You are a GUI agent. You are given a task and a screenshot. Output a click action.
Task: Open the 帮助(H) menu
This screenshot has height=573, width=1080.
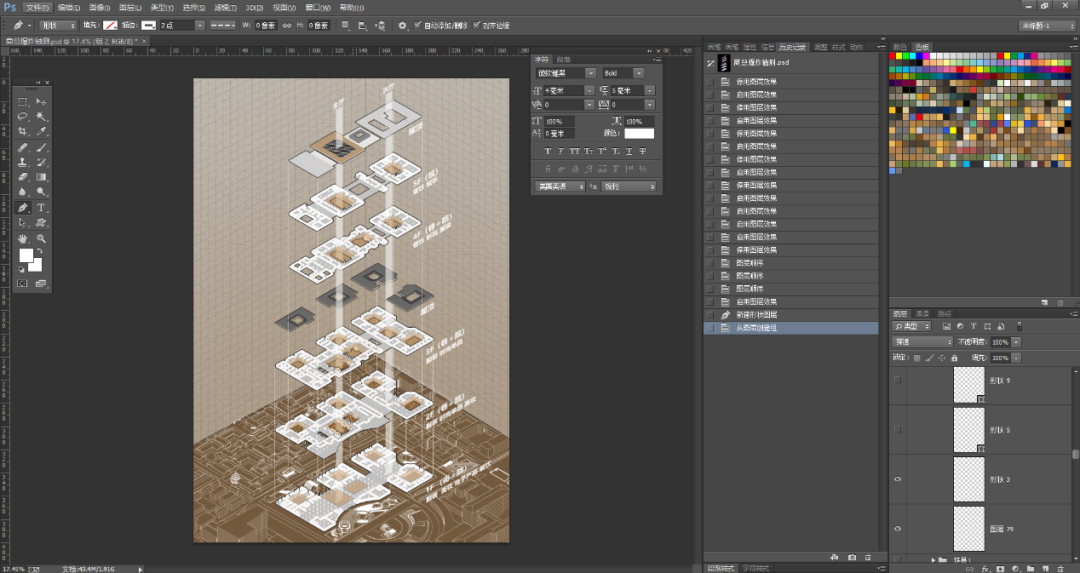(x=351, y=8)
